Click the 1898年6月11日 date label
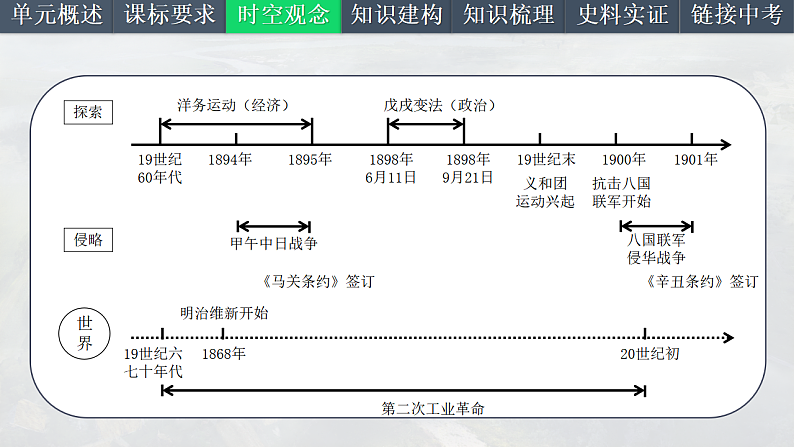The width and height of the screenshot is (794, 447). coord(390,169)
